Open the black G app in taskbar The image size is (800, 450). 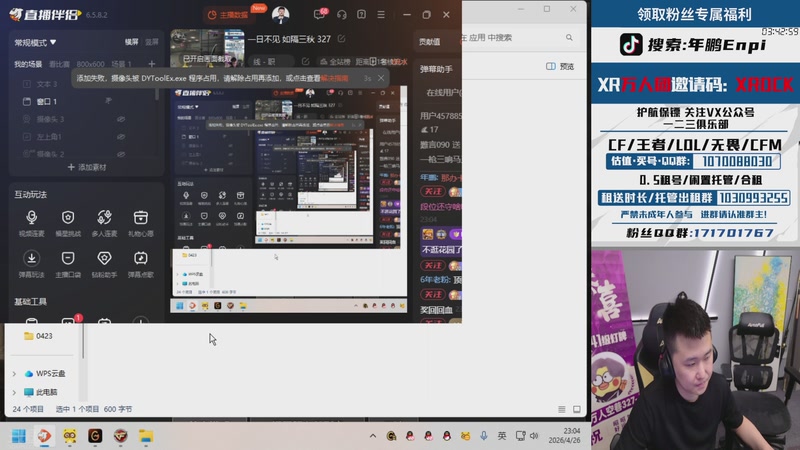[95, 436]
